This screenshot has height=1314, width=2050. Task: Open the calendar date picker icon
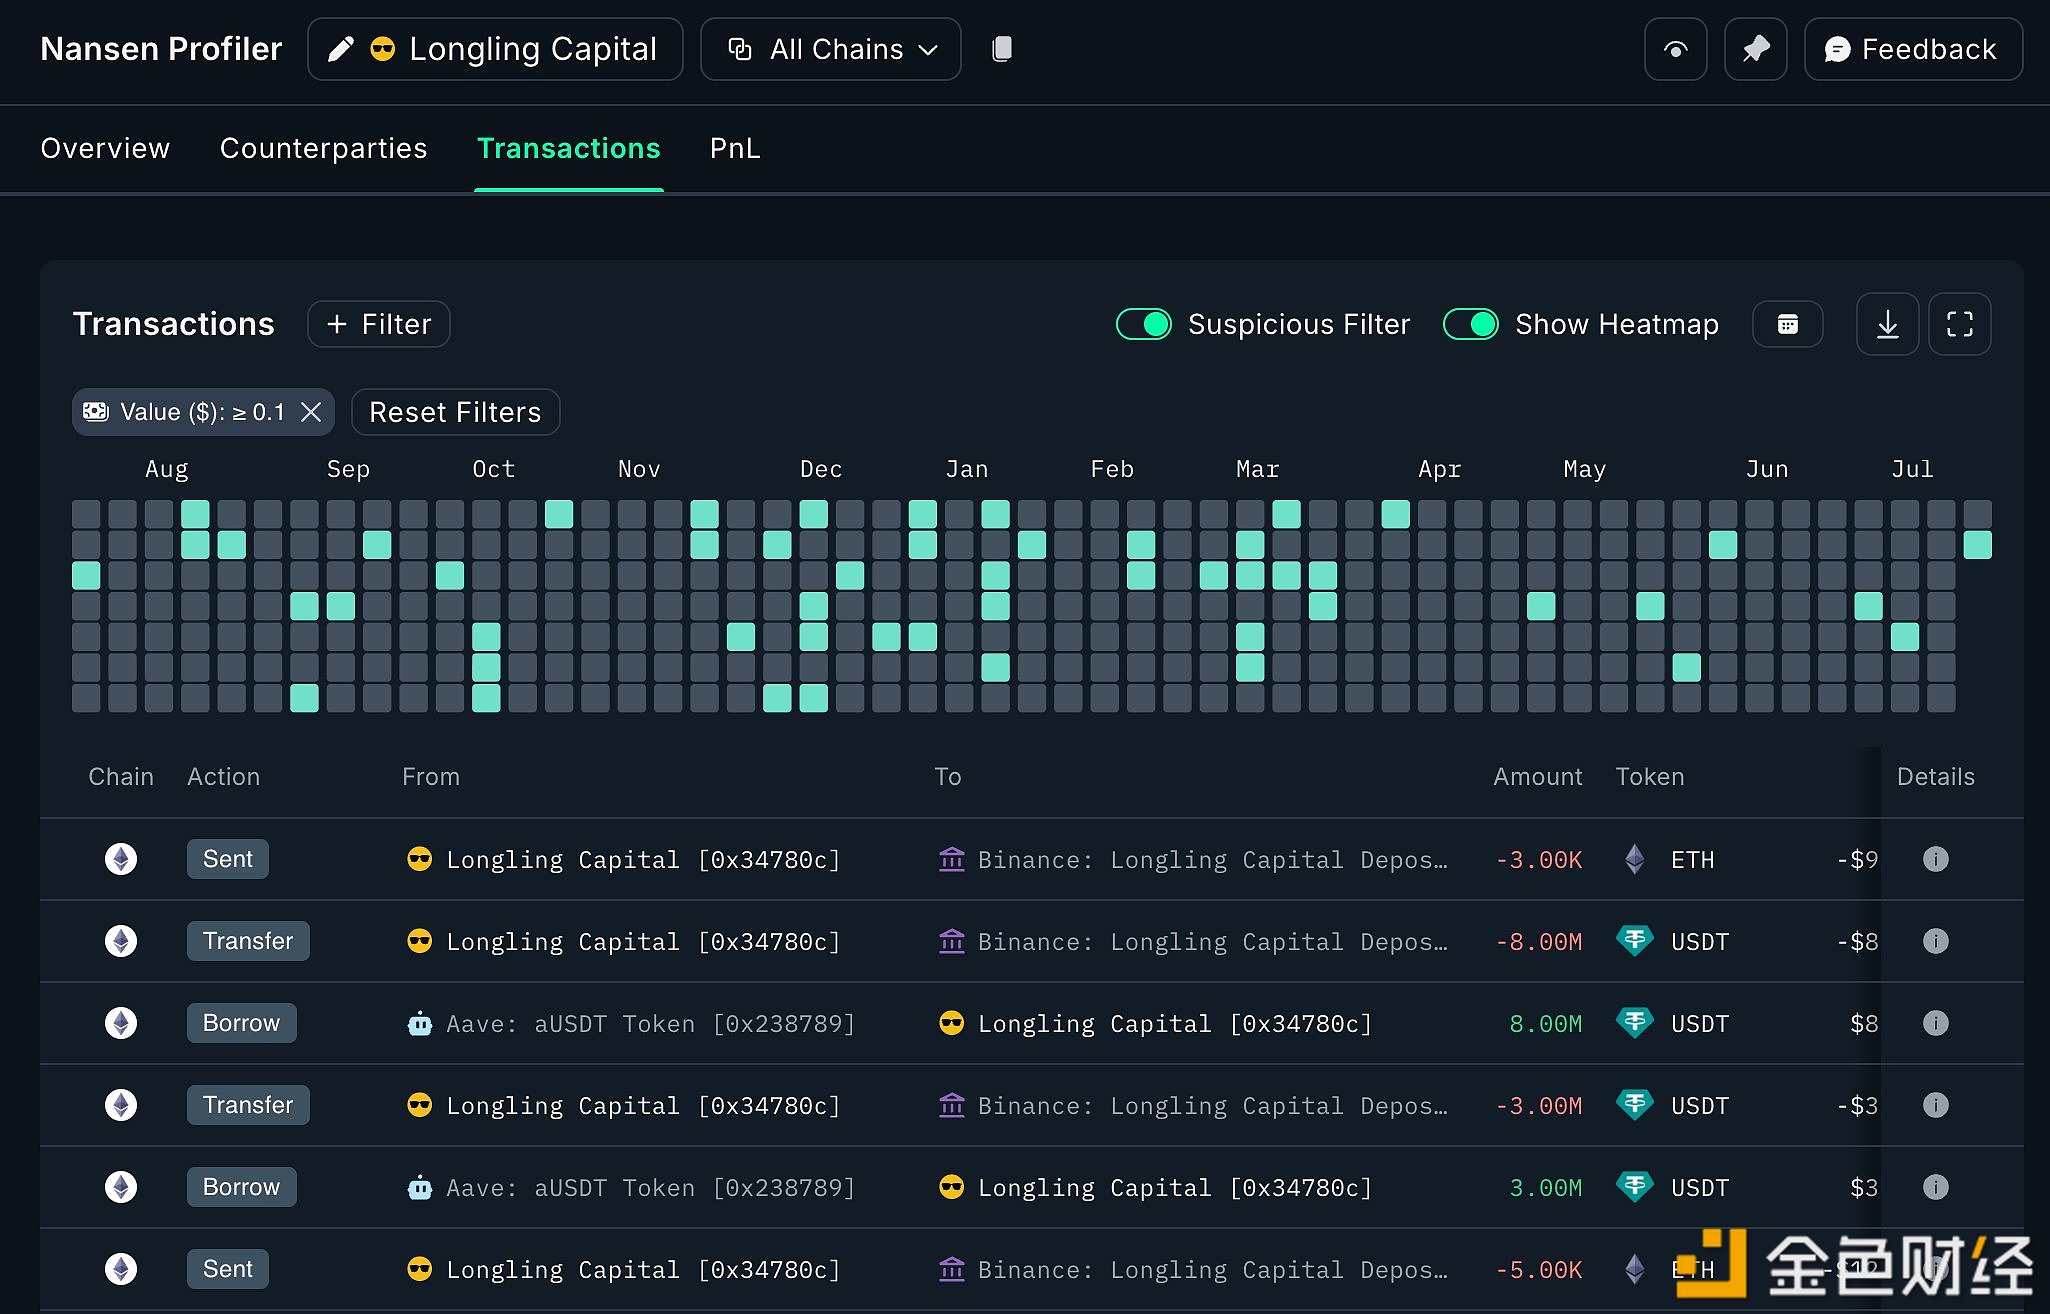tap(1787, 324)
